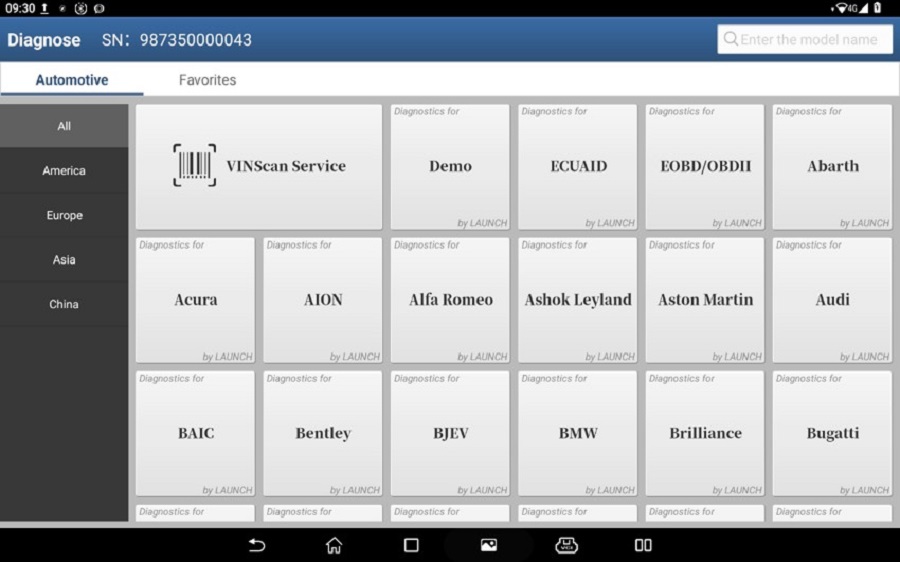Go to home via house icon
The width and height of the screenshot is (900, 562).
(x=334, y=545)
